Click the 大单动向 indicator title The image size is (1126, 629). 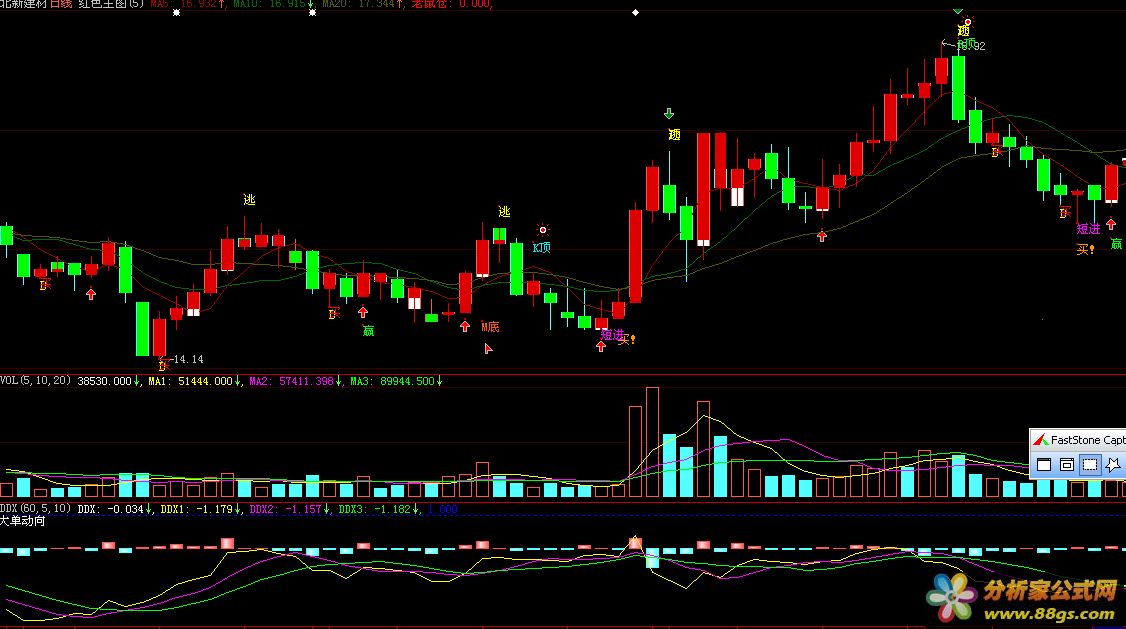23,521
